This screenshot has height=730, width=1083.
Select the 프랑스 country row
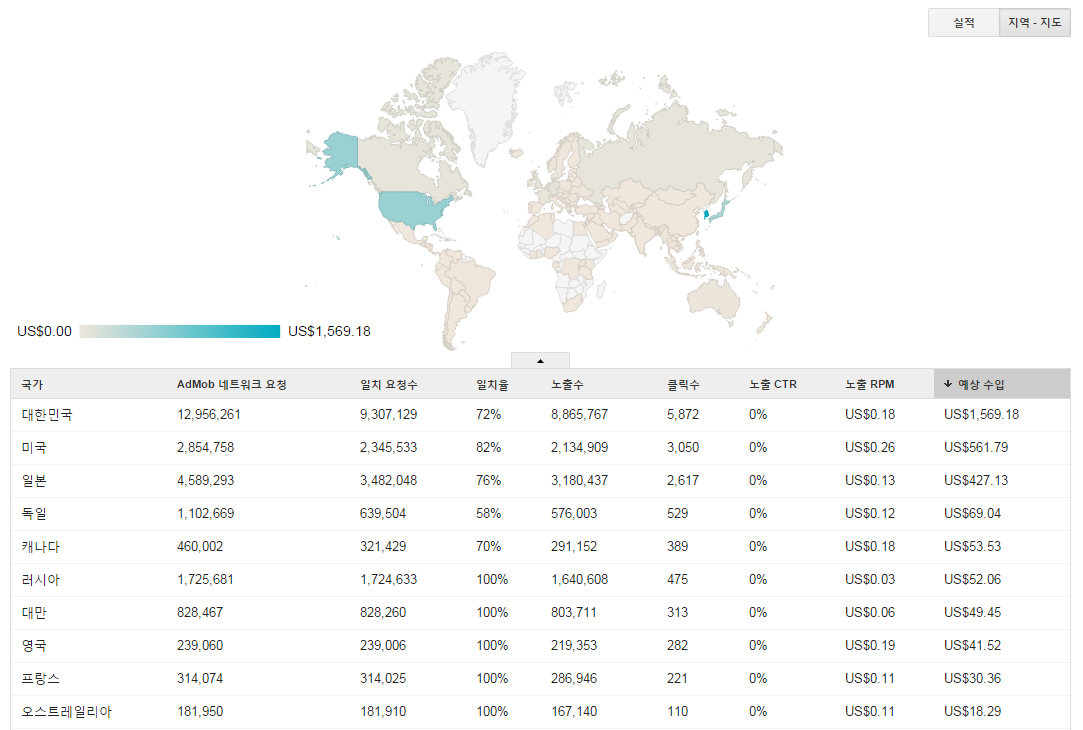[540, 680]
